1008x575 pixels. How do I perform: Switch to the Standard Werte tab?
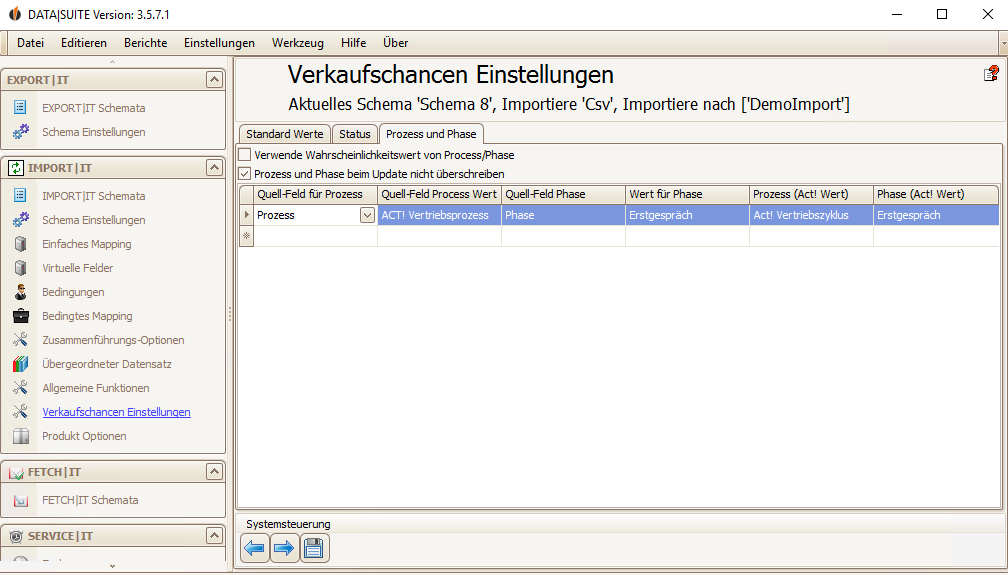285,134
